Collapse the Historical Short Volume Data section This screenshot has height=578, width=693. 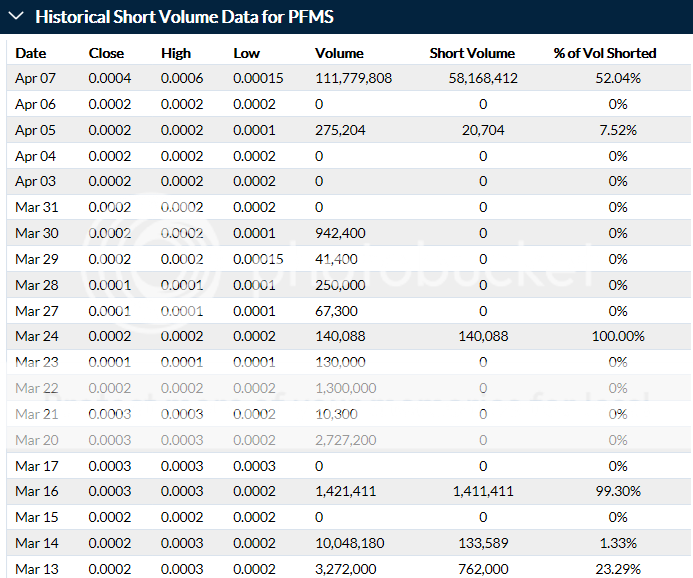[x=17, y=17]
